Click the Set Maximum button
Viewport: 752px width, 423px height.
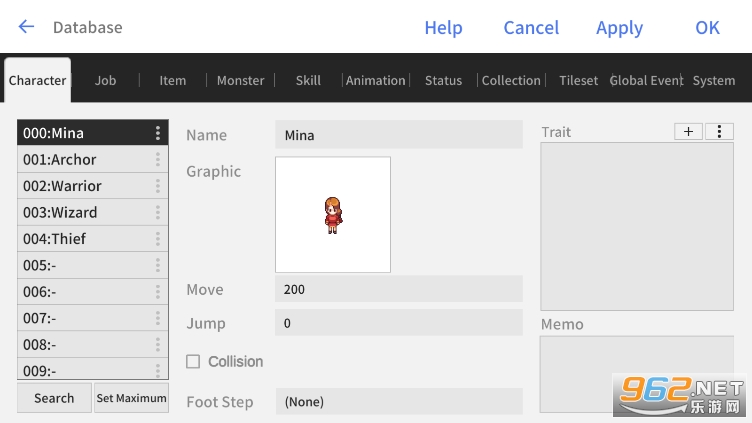click(131, 398)
